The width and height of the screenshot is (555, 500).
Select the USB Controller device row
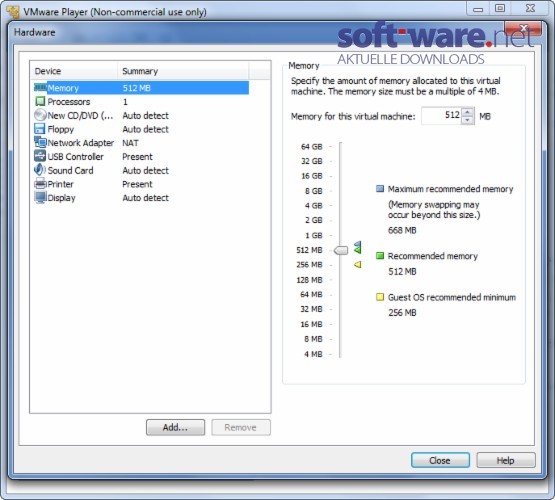(141, 156)
